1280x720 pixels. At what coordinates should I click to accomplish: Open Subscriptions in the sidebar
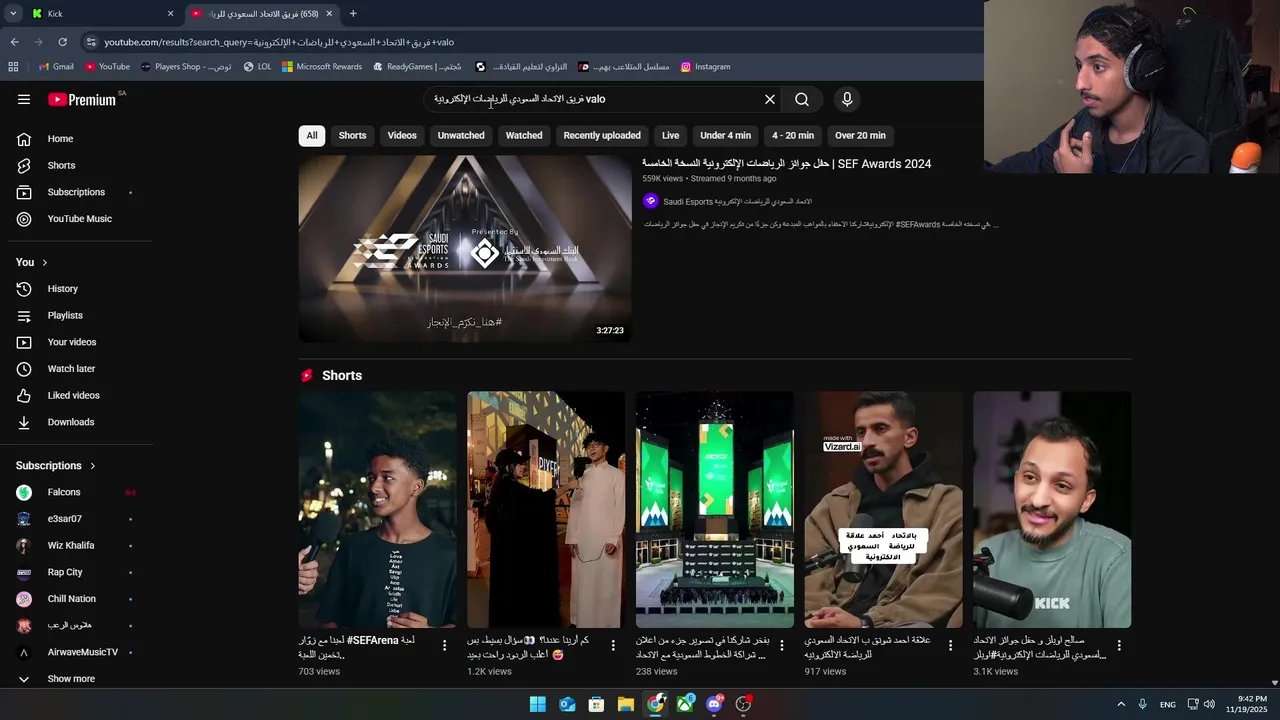click(x=76, y=192)
